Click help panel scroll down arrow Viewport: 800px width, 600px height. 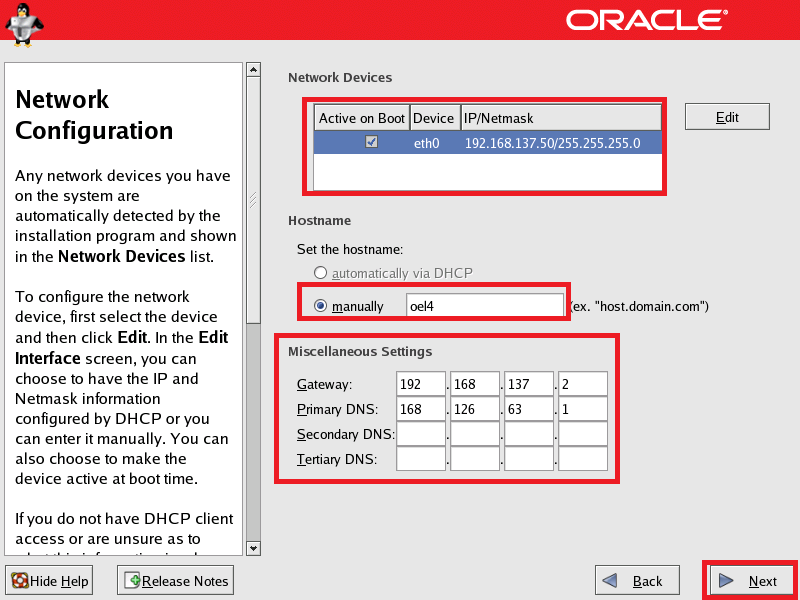click(253, 548)
